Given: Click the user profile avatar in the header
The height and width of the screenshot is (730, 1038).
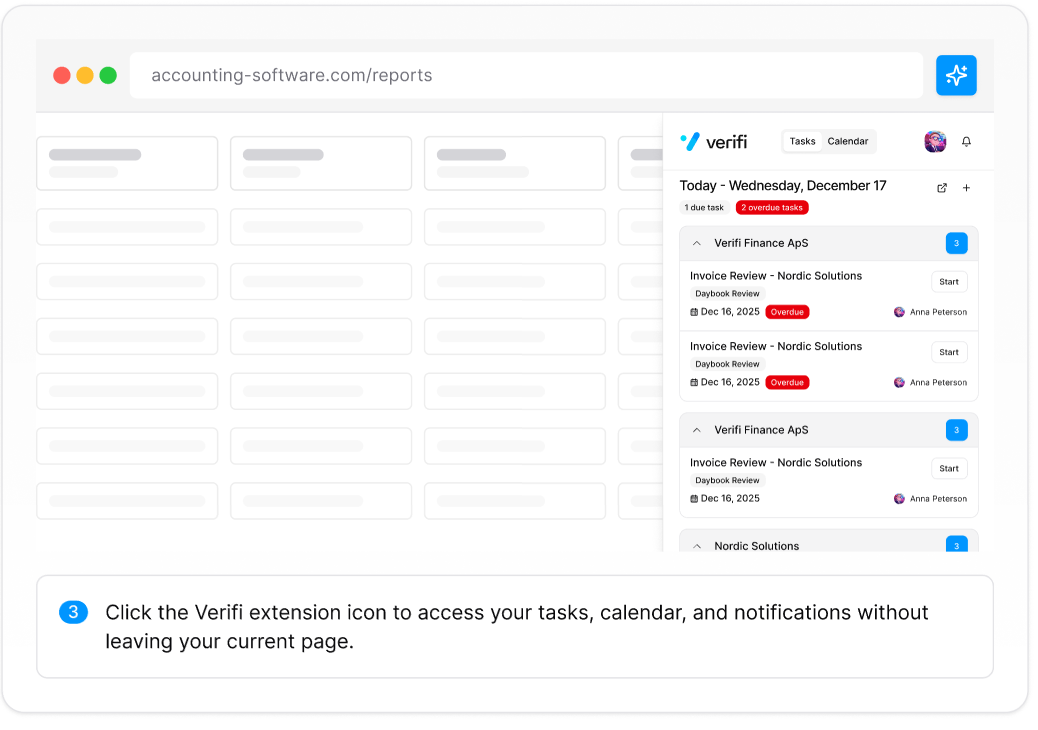Looking at the screenshot, I should tap(935, 142).
